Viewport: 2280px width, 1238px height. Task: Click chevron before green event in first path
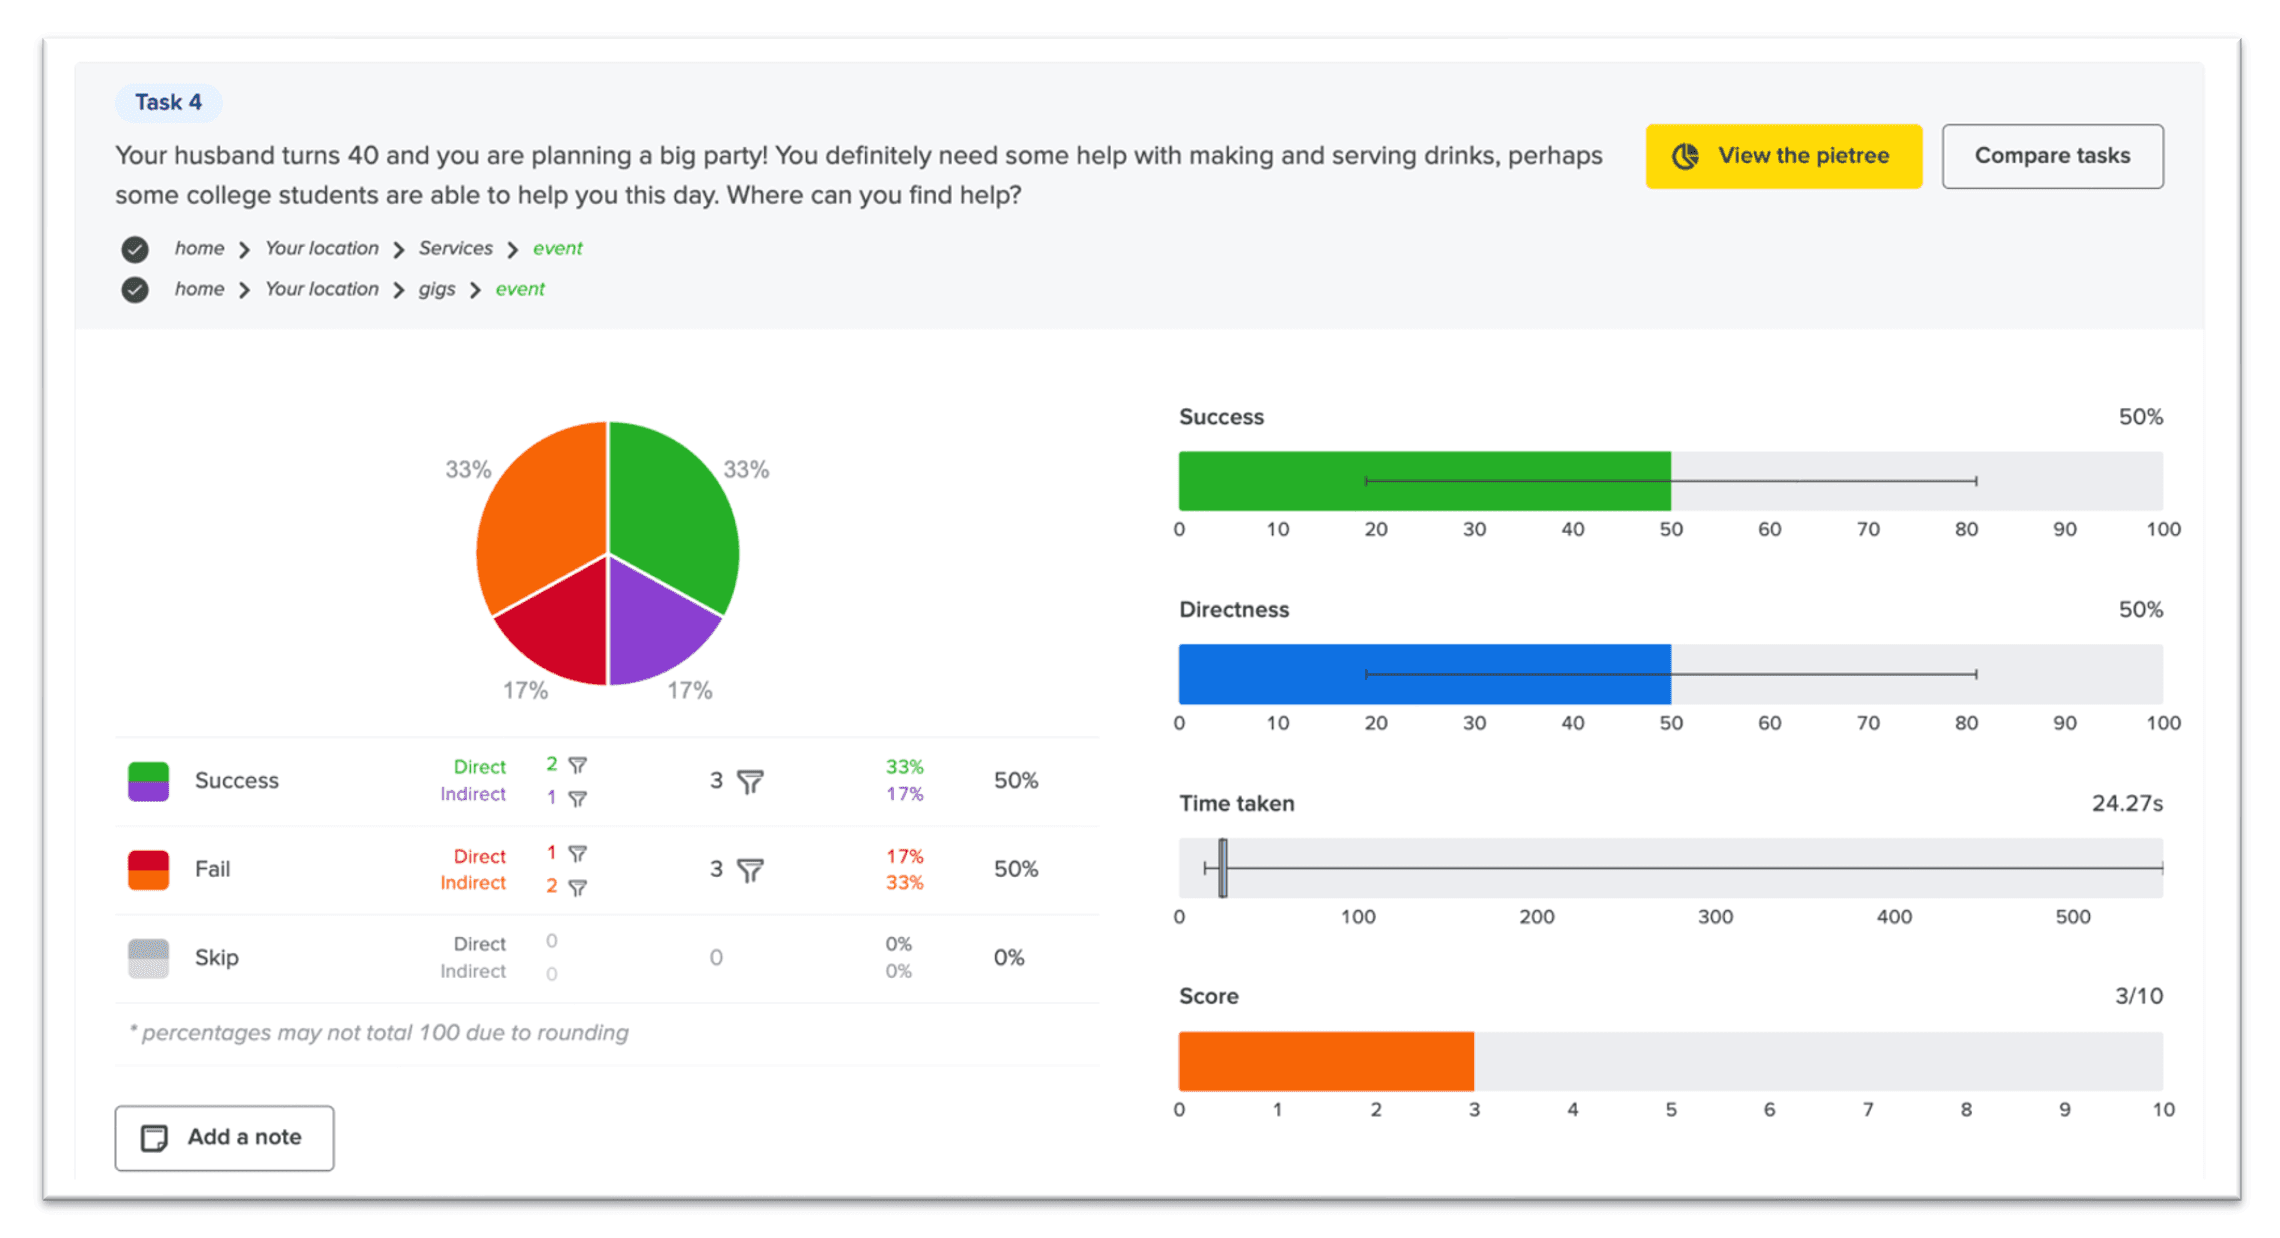click(512, 249)
